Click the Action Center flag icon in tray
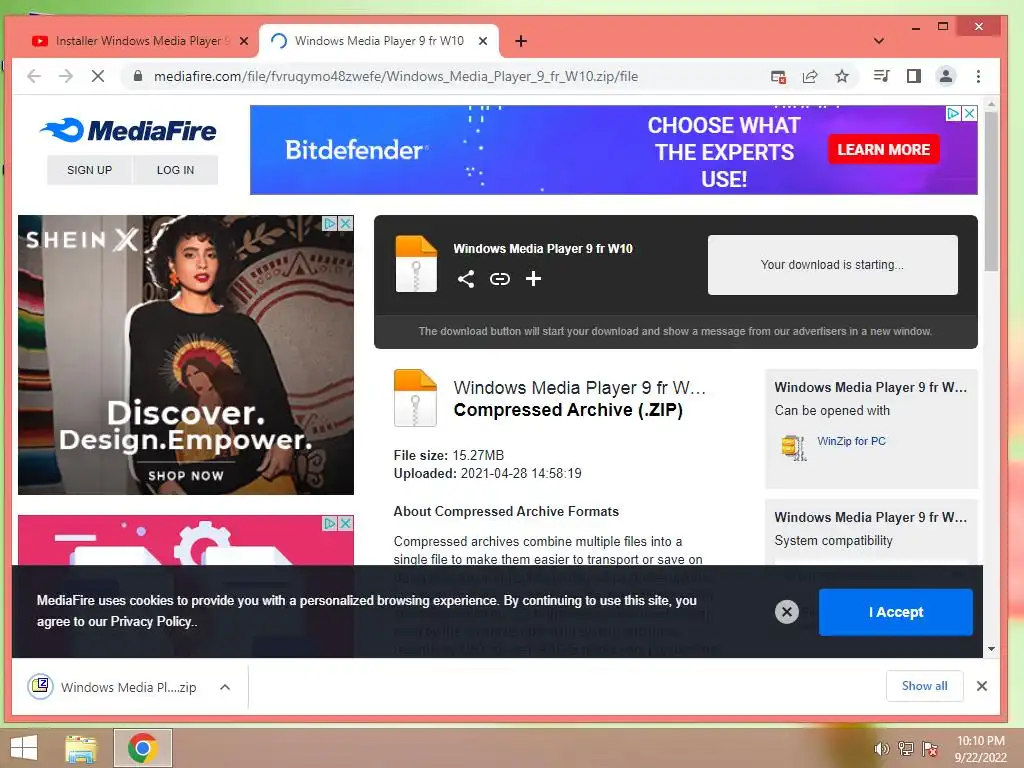 (x=930, y=748)
